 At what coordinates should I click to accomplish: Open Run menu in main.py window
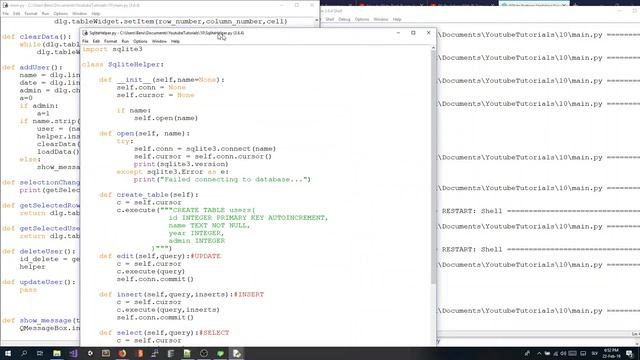(45, 13)
